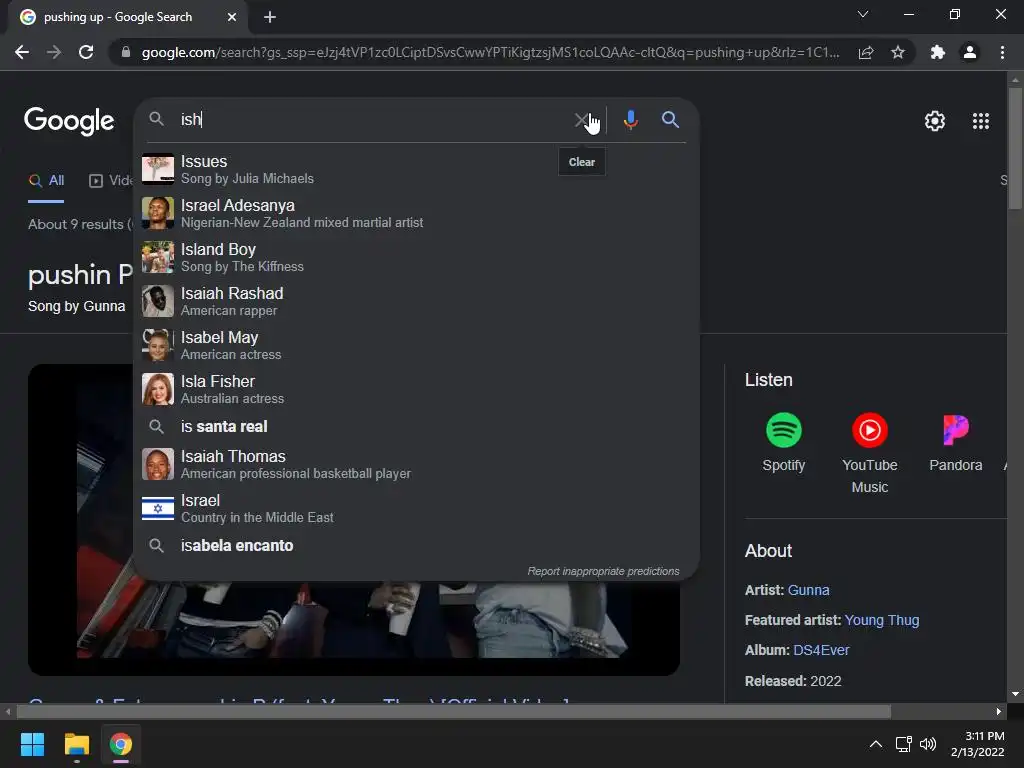This screenshot has width=1024, height=768.
Task: Click the horizontal page scrollbar
Action: [453, 711]
